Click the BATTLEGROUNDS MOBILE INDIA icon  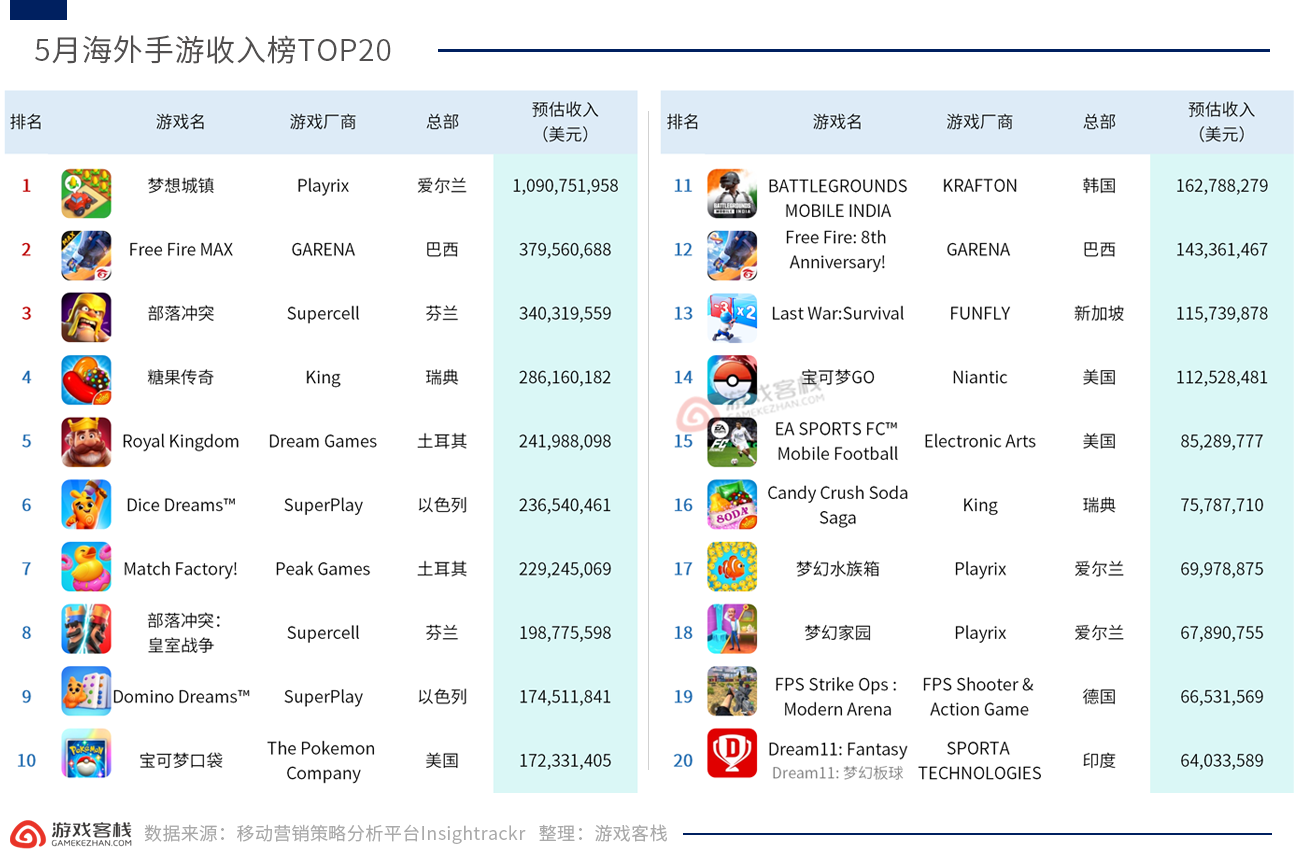pos(732,193)
